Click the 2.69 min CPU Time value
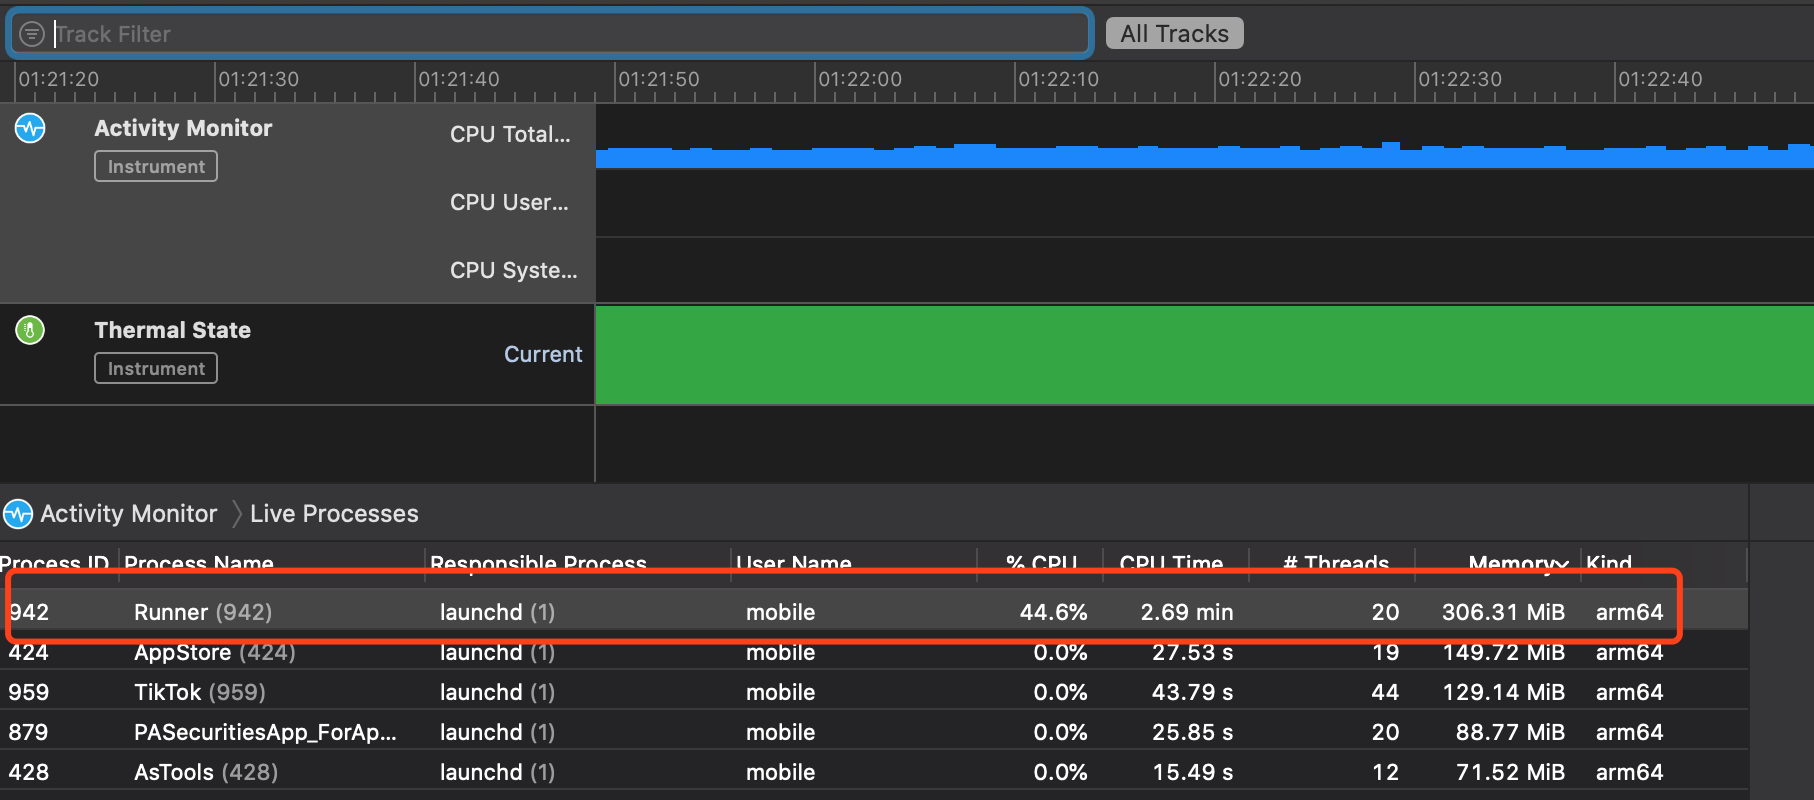 pos(1186,612)
